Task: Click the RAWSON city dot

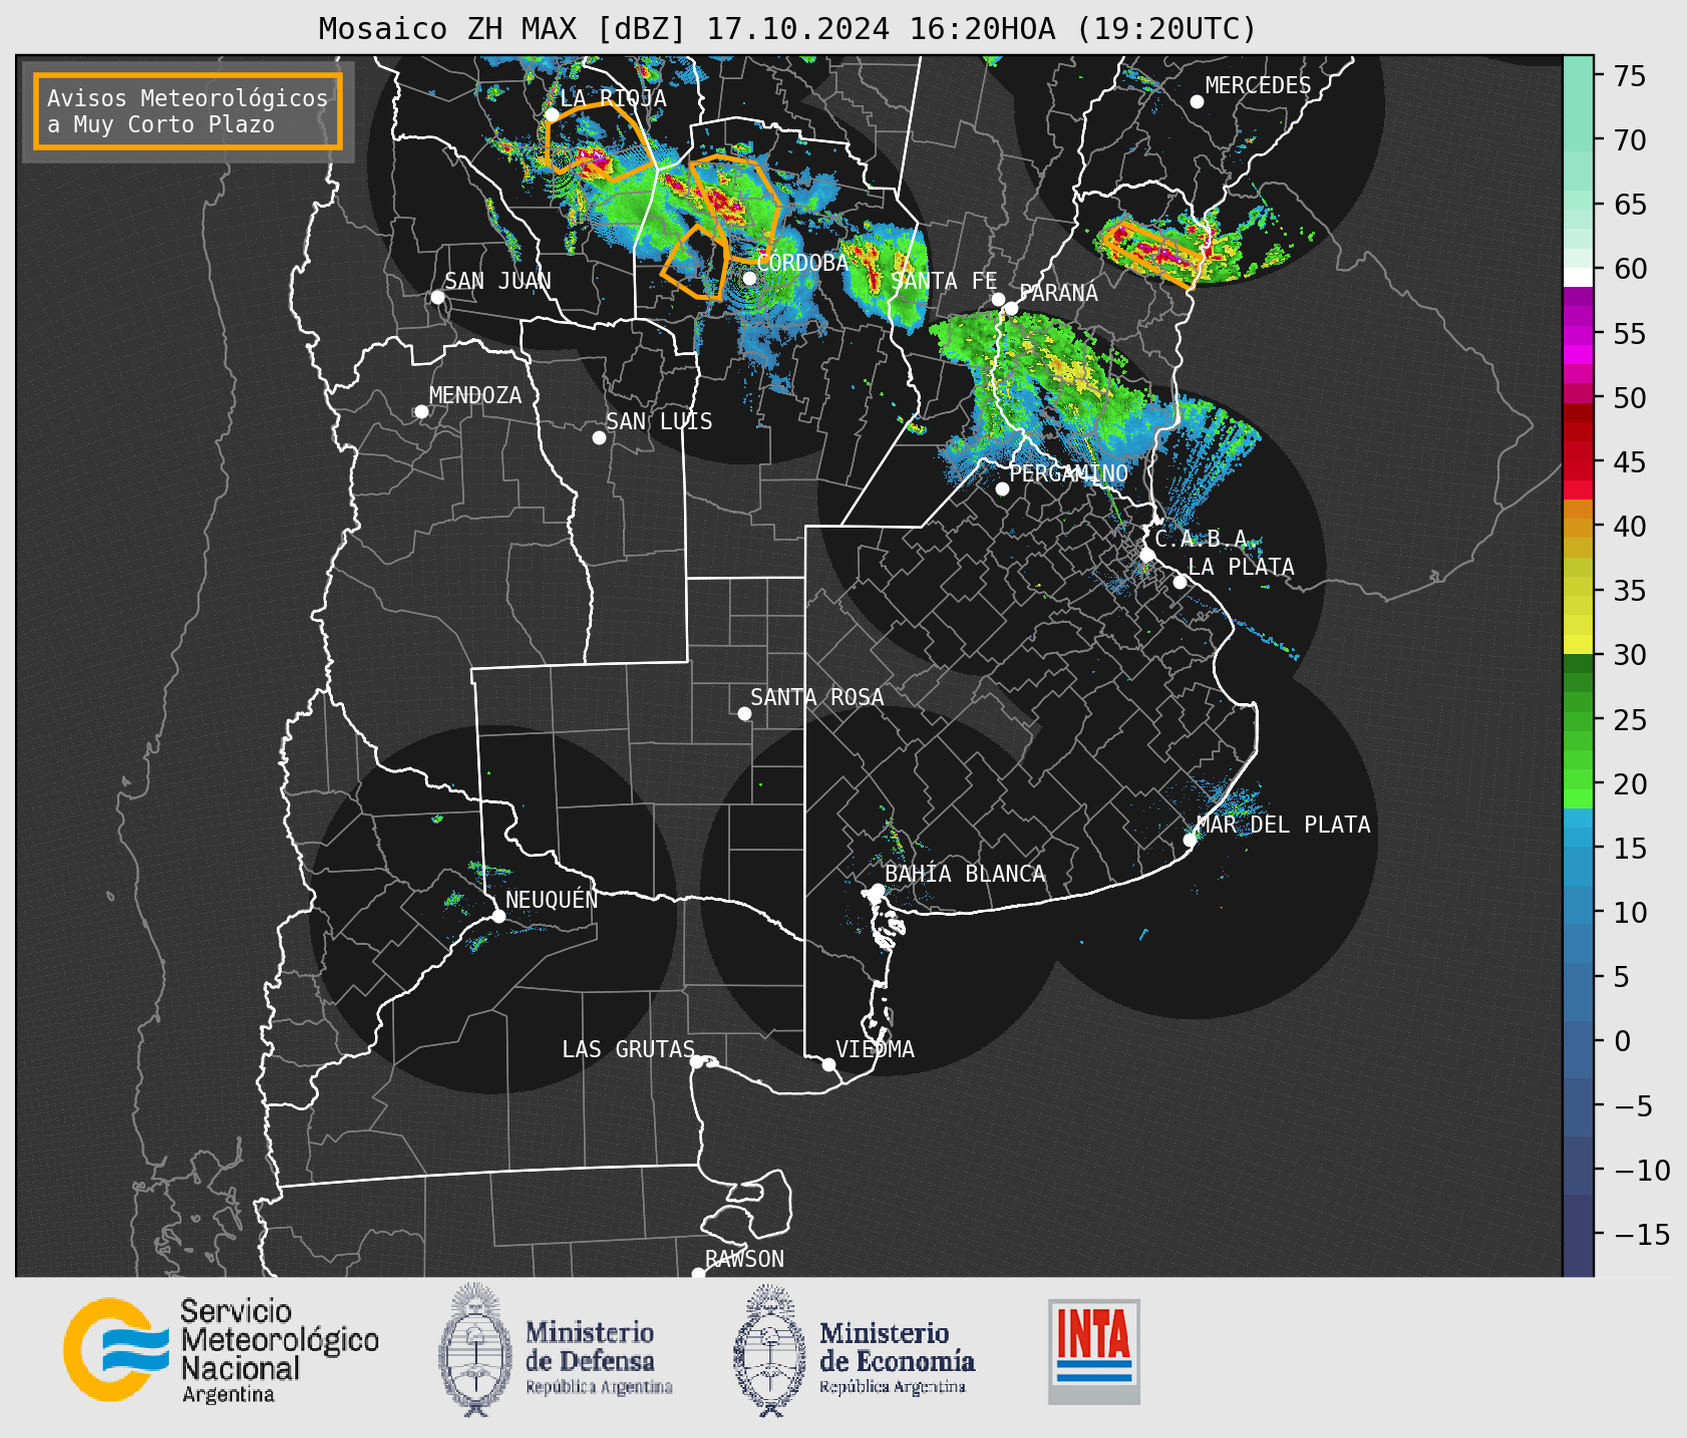Action: (x=698, y=1274)
